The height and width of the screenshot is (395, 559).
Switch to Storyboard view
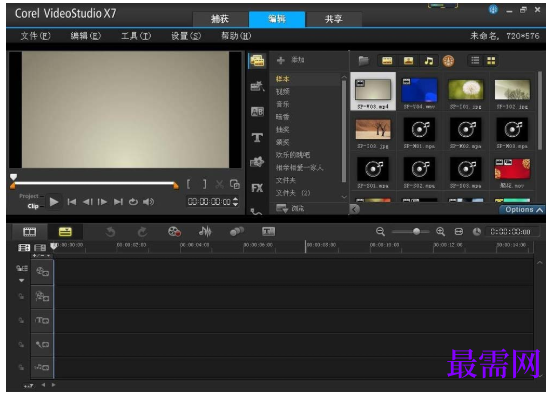tap(30, 232)
